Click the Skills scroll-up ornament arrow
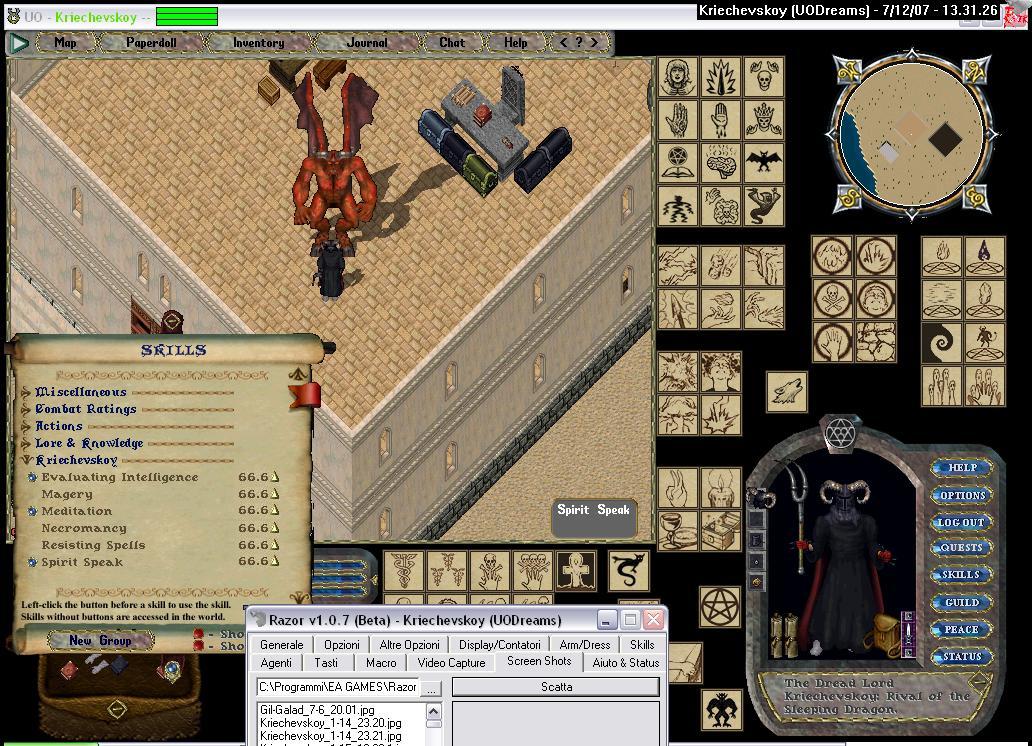Viewport: 1032px width, 746px height. click(x=297, y=374)
